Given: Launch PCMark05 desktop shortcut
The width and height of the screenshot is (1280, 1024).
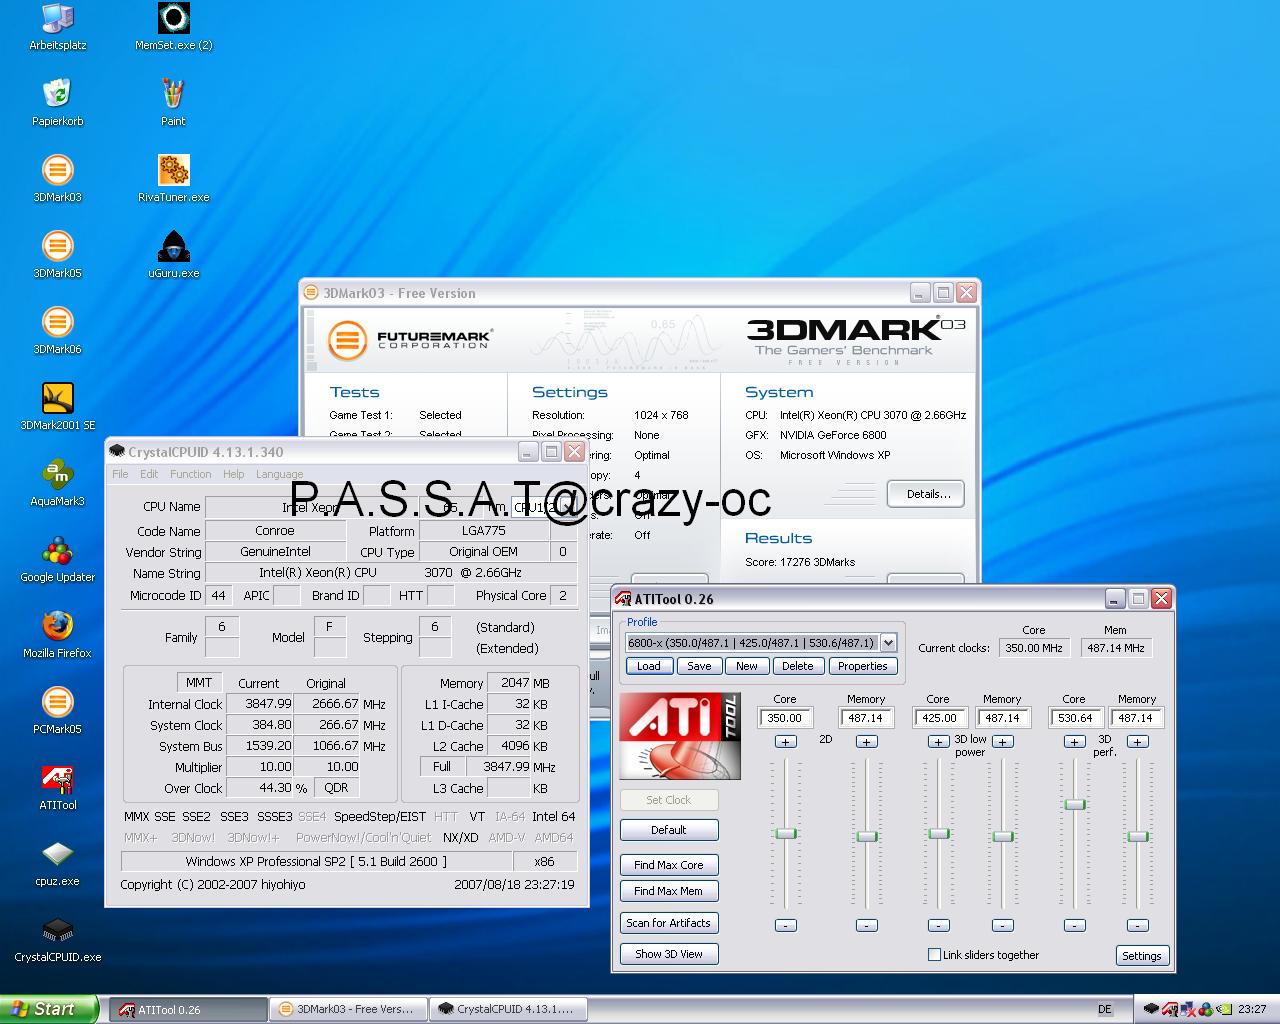Looking at the screenshot, I should [x=57, y=711].
